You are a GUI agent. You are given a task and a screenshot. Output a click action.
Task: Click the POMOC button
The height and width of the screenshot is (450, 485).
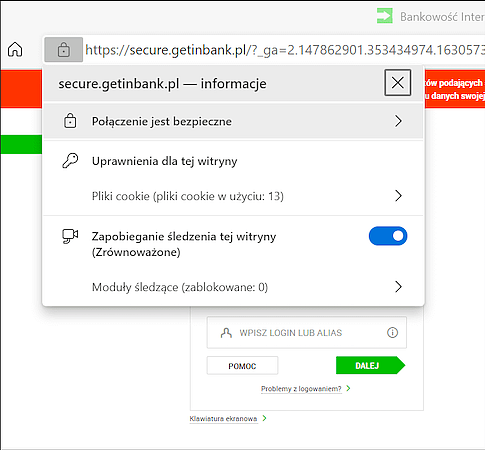tap(242, 366)
